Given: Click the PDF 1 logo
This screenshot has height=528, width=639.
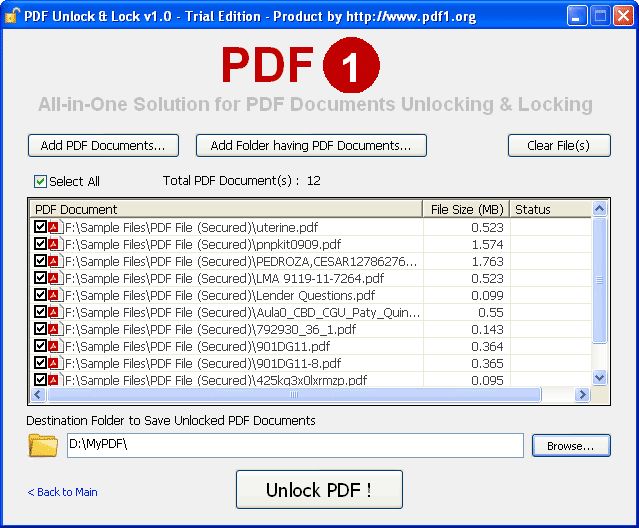Looking at the screenshot, I should pyautogui.click(x=301, y=65).
